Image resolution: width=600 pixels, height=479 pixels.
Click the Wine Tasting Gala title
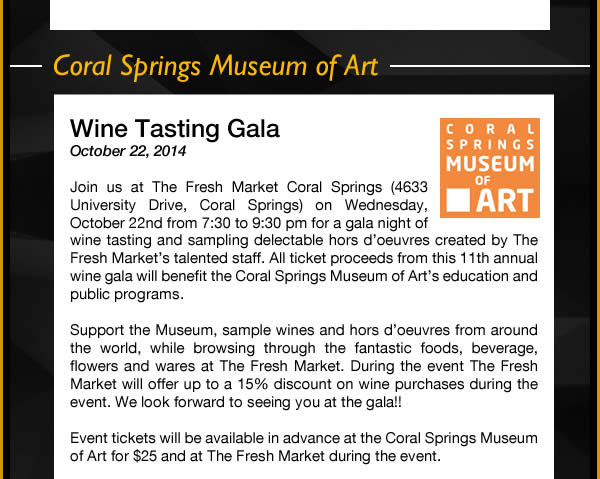tap(175, 129)
